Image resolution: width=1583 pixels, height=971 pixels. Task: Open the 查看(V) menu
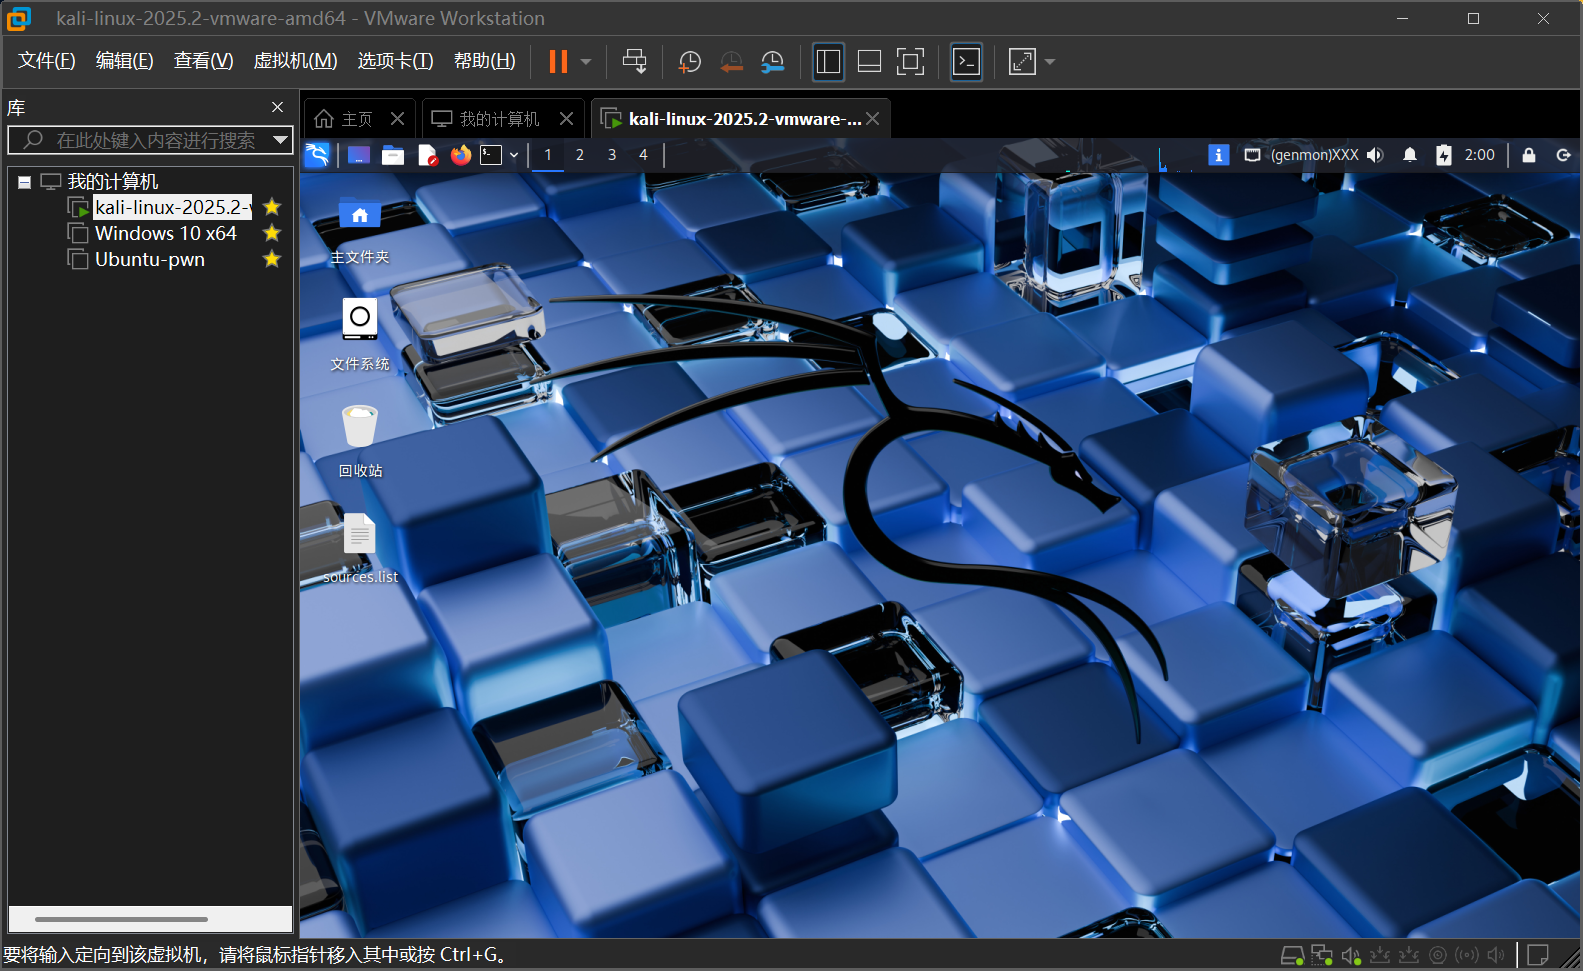click(203, 61)
